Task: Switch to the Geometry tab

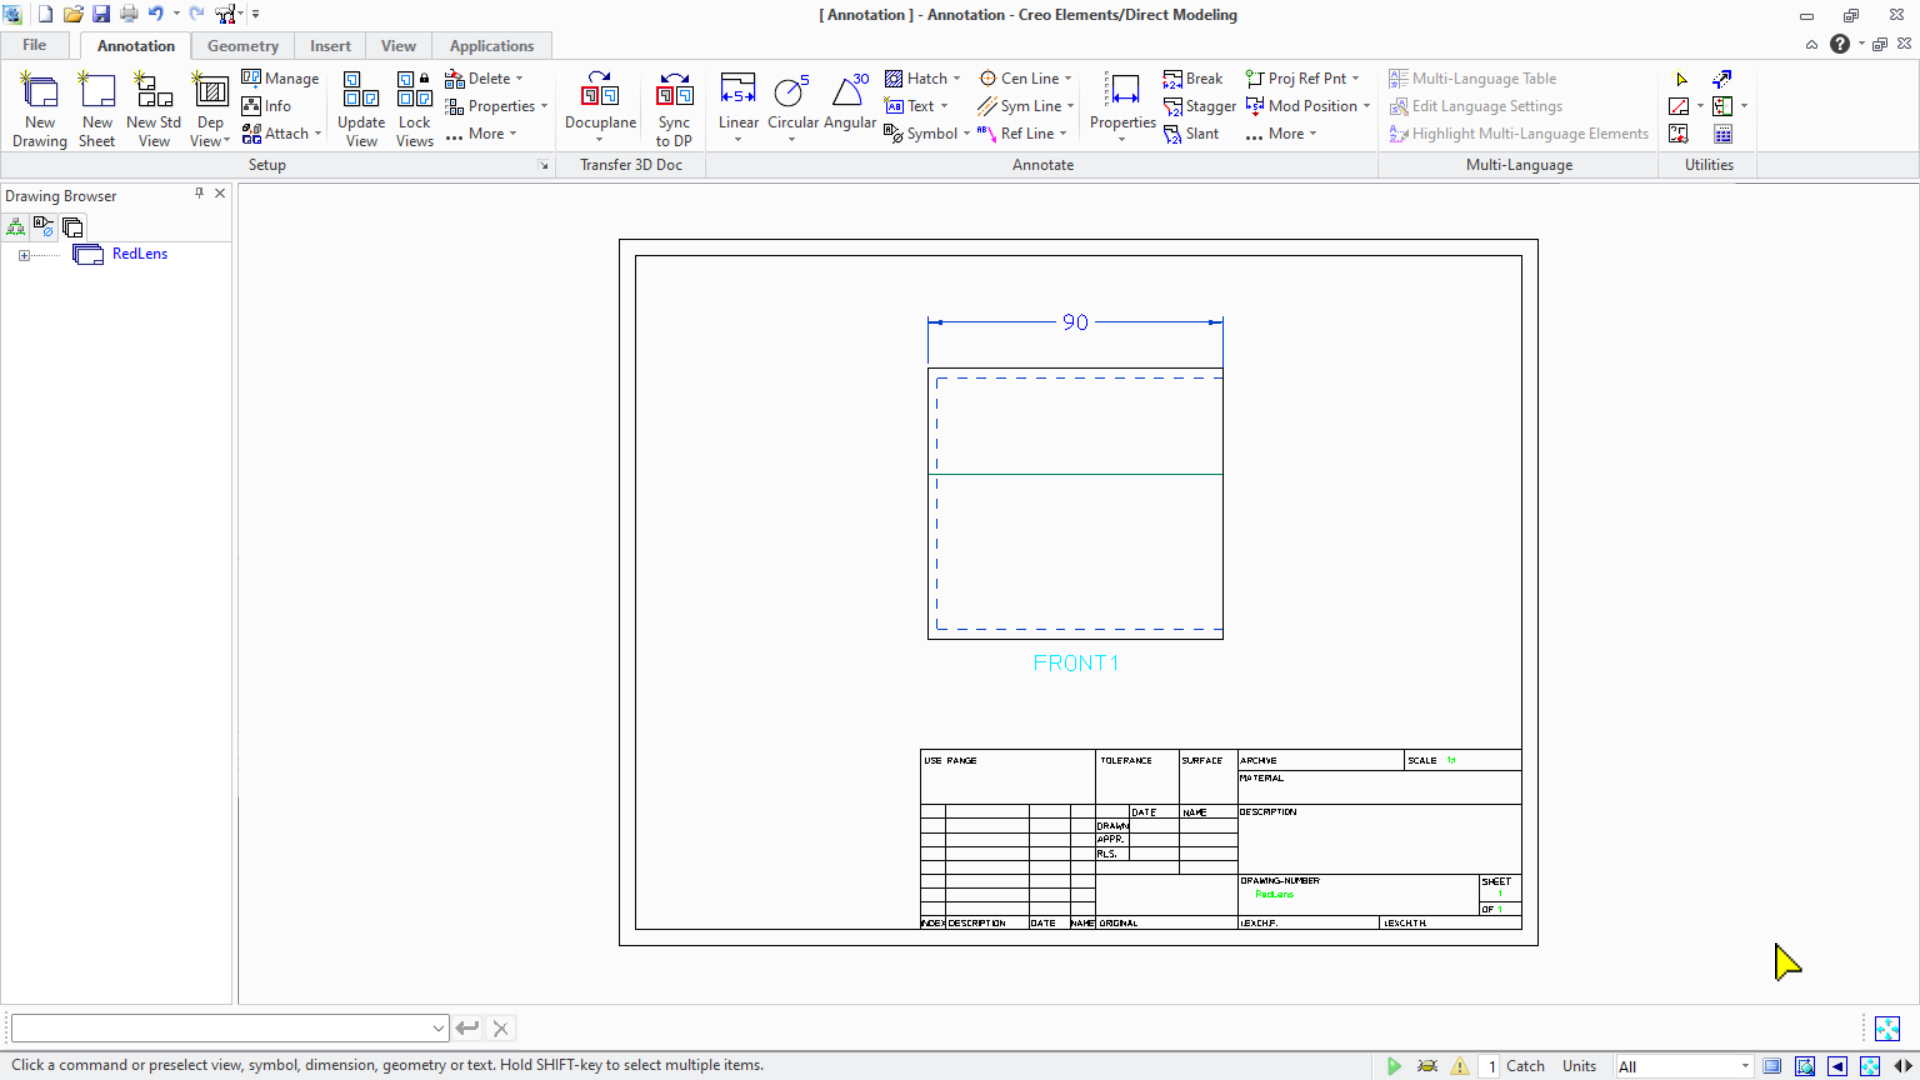Action: 242,46
